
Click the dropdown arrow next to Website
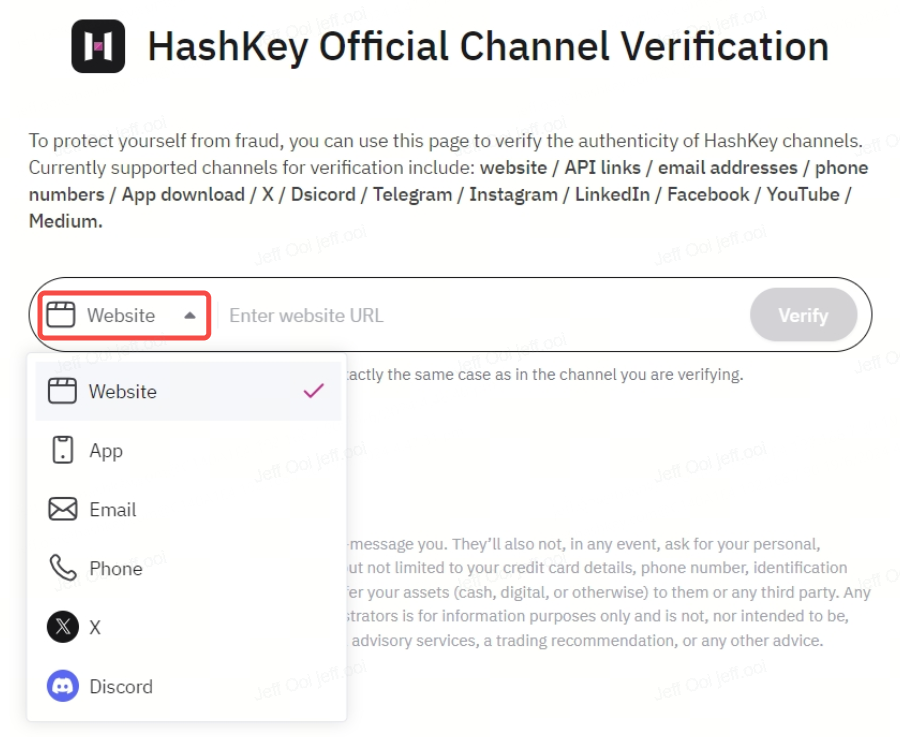point(190,315)
